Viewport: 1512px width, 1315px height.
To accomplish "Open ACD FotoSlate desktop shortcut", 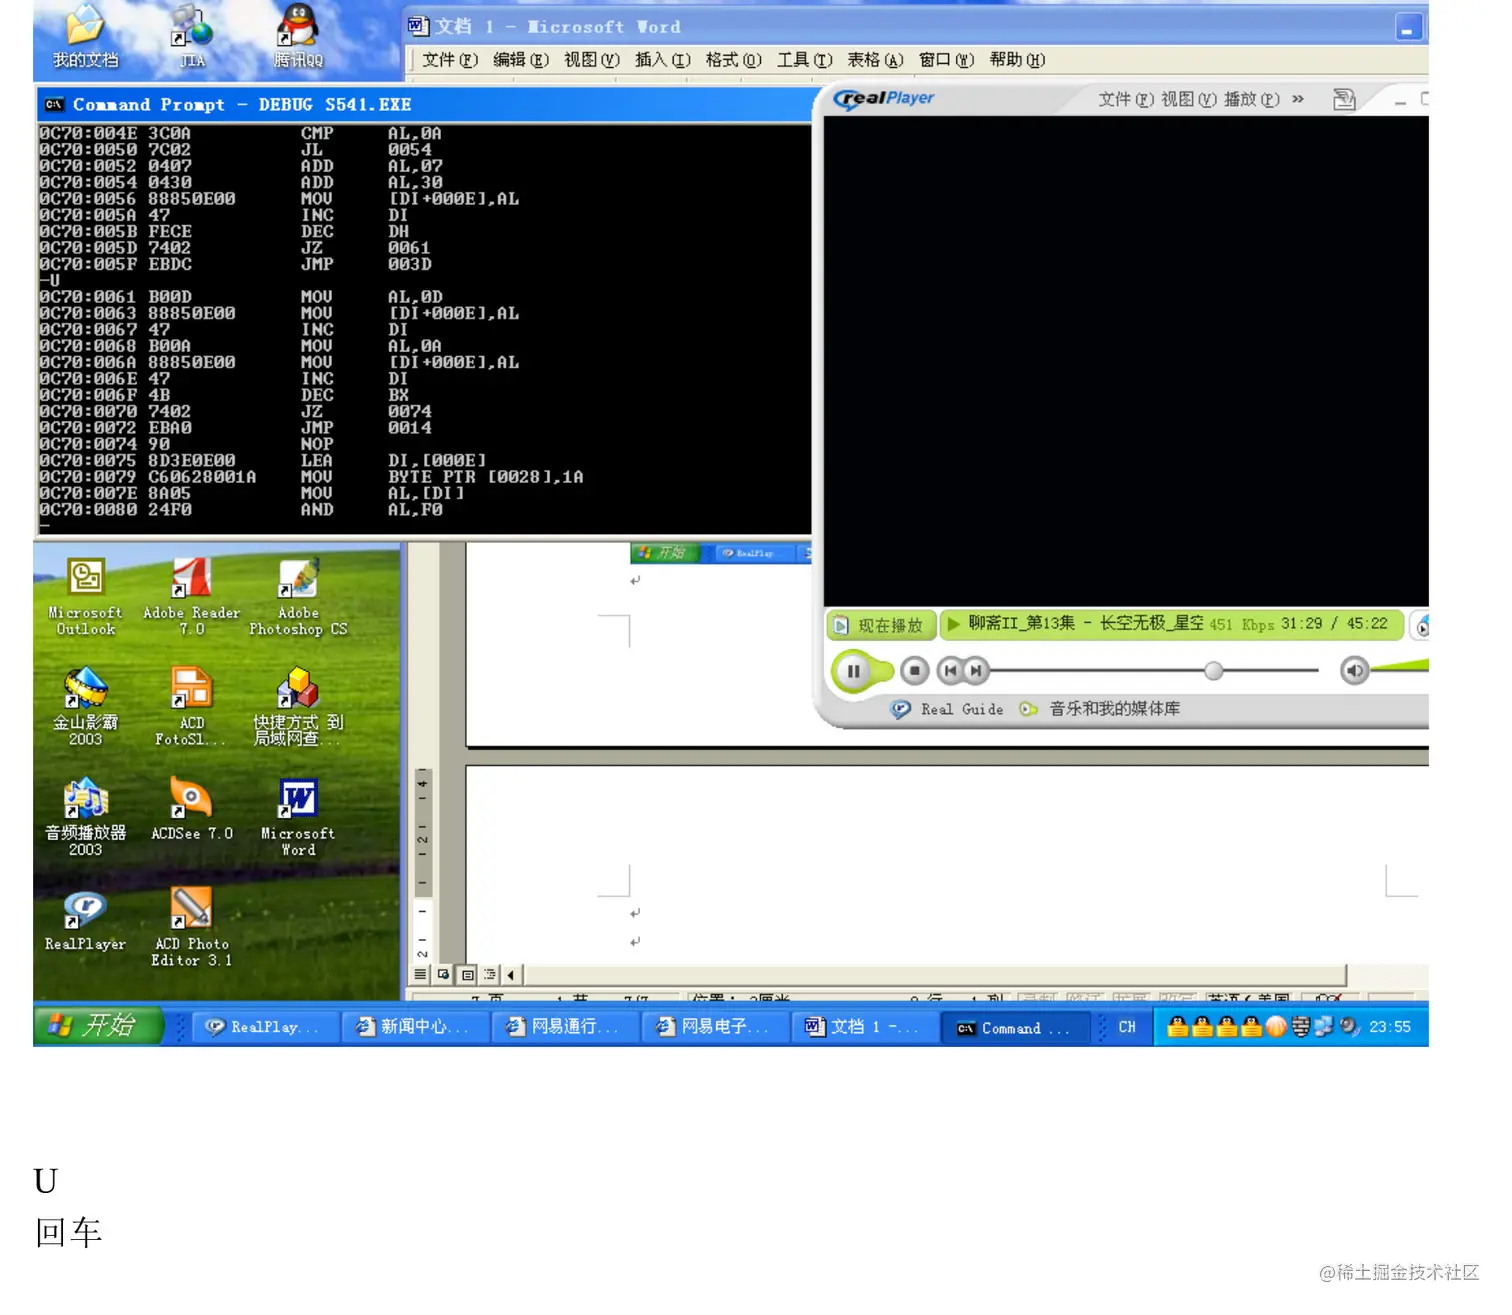I will (191, 707).
